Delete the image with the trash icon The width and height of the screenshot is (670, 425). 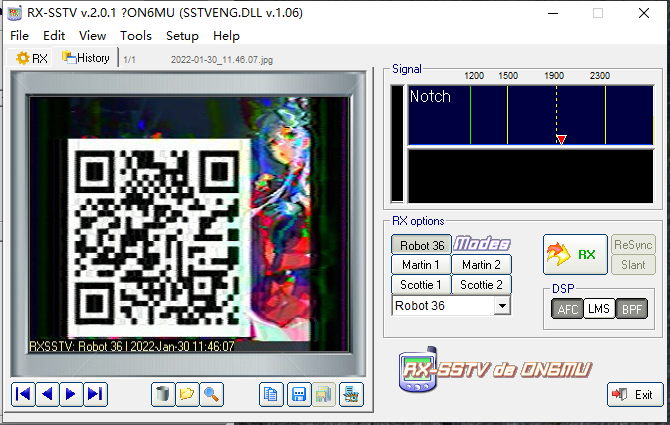point(163,394)
